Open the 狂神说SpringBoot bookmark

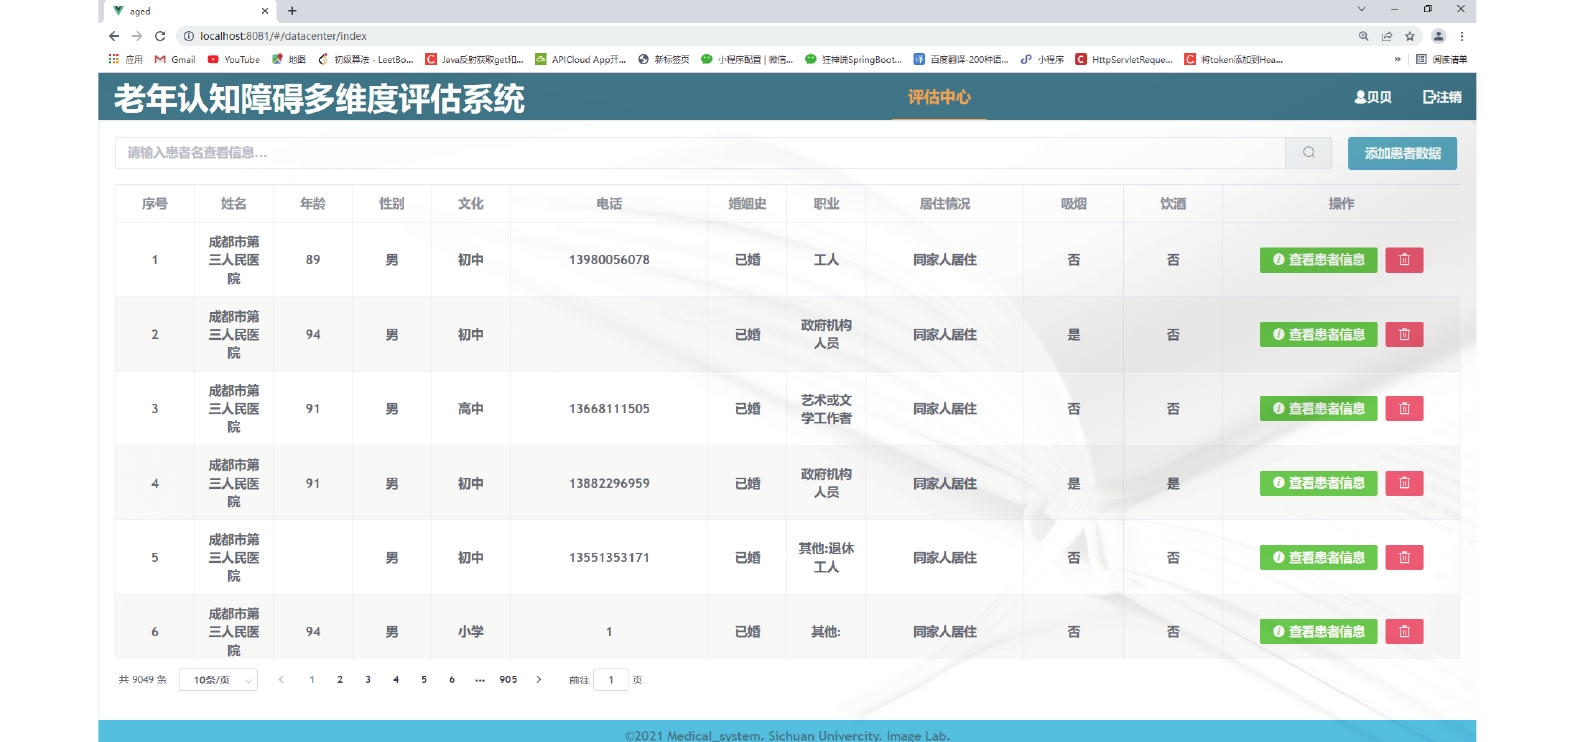tap(853, 59)
